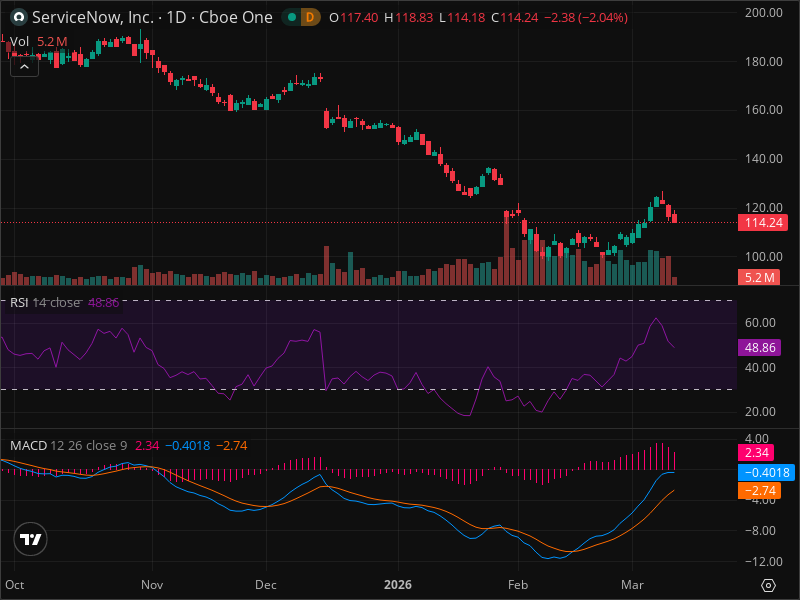Click the change value −2.38 (−2.04%)

coord(586,17)
